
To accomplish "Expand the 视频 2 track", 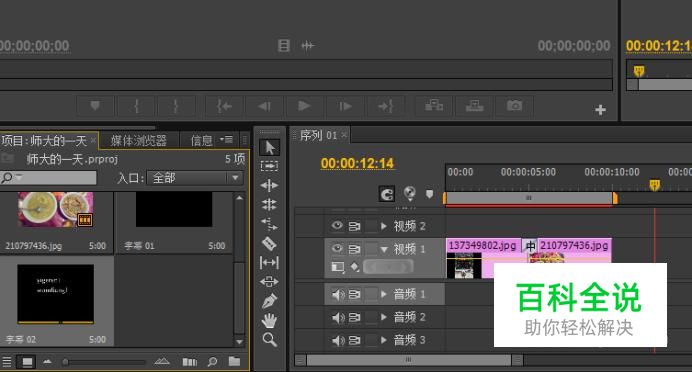I will click(384, 226).
